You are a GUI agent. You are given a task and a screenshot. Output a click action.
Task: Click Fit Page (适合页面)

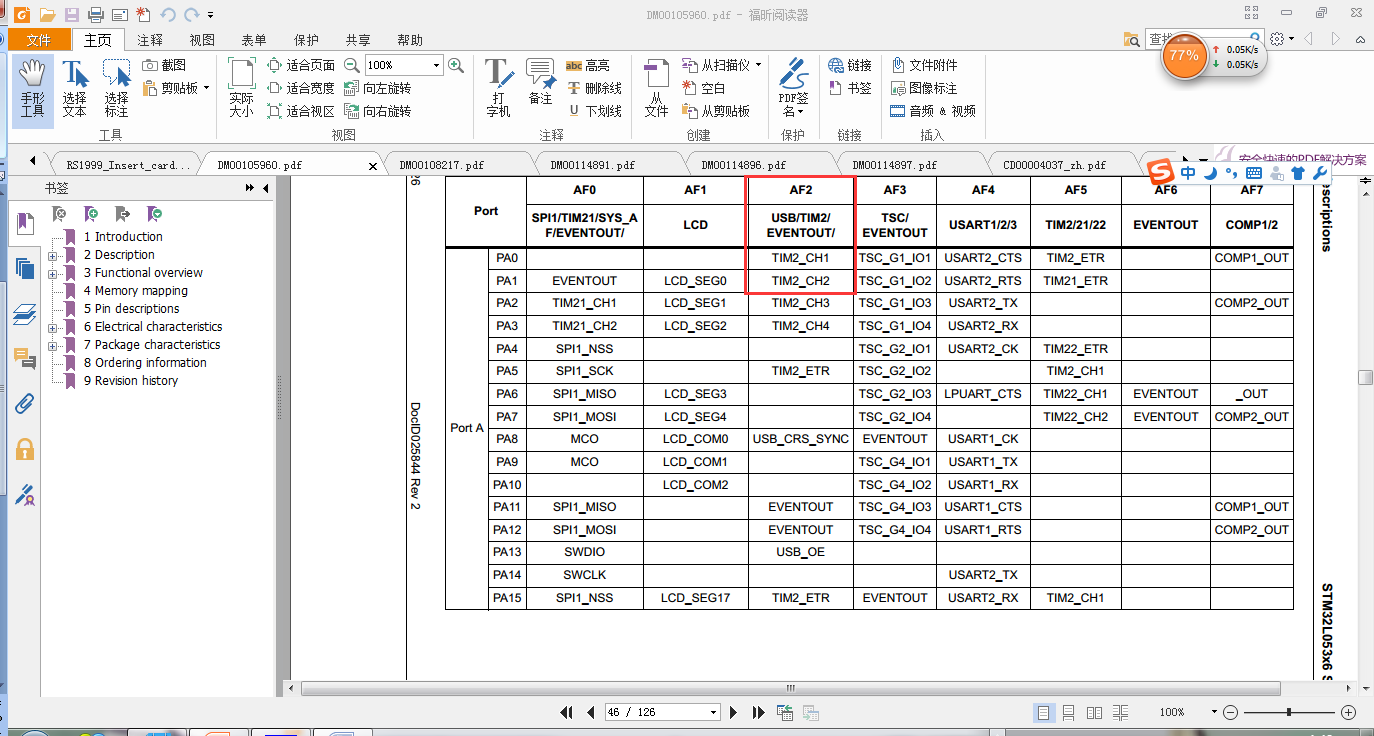[x=301, y=65]
